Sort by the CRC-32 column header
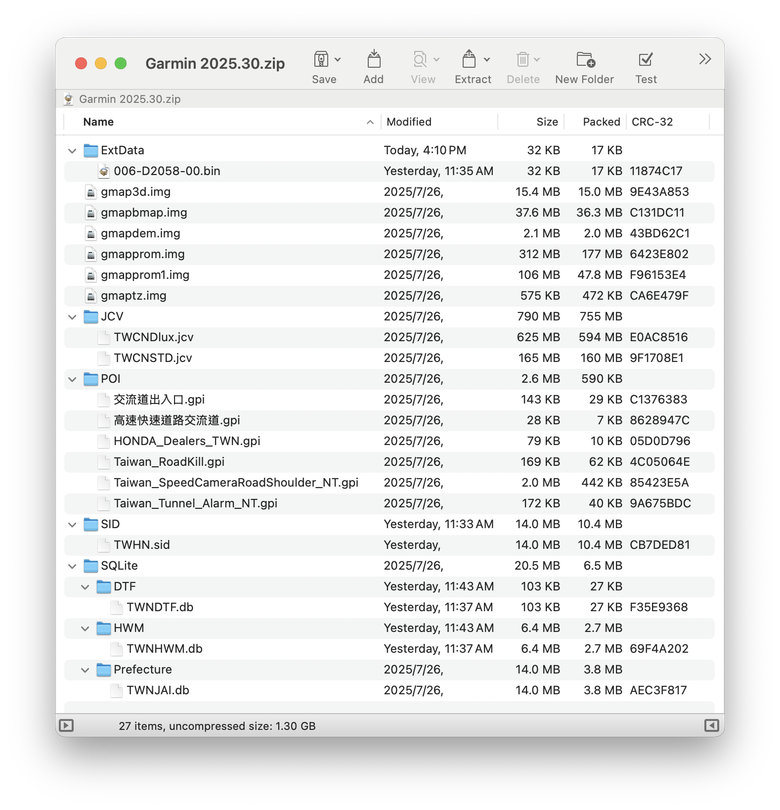This screenshot has width=780, height=810. pos(668,122)
